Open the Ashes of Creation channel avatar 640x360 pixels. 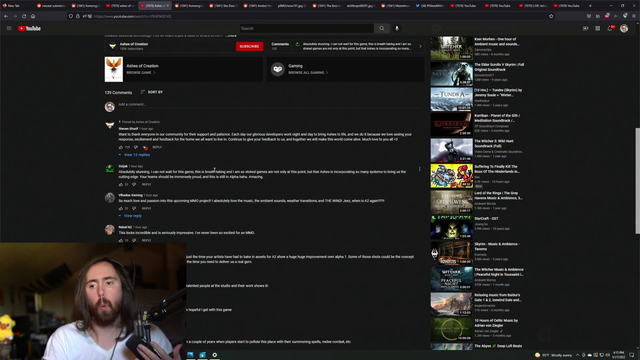pyautogui.click(x=112, y=46)
